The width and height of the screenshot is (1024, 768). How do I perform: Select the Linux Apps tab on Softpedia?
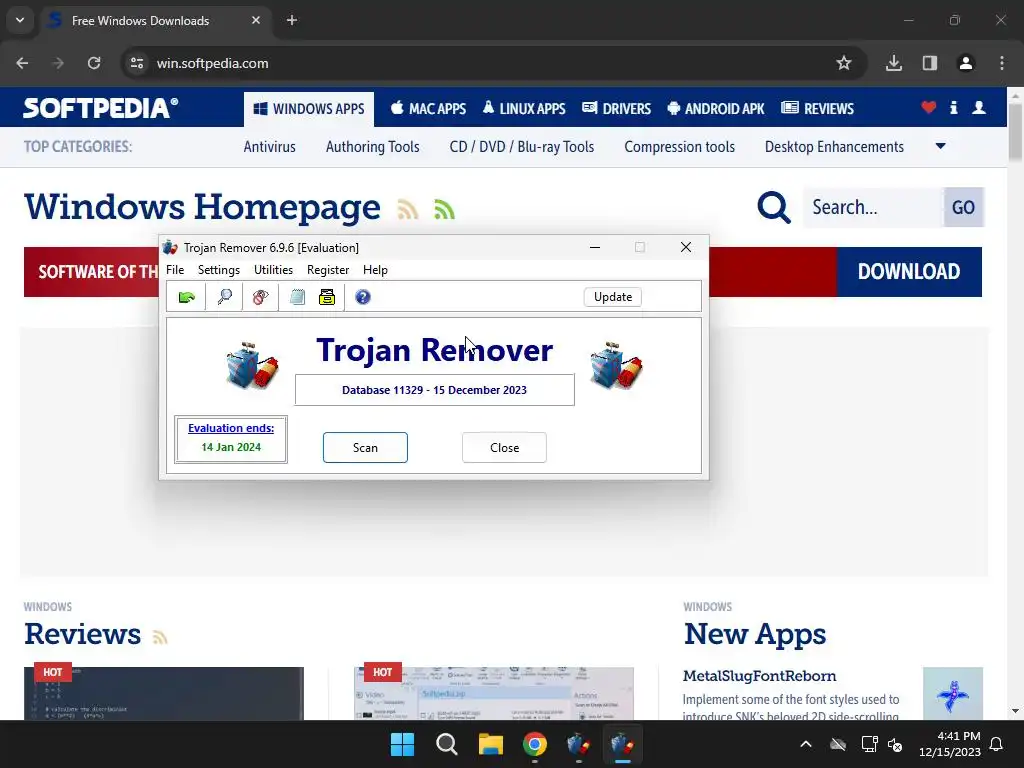[x=524, y=109]
